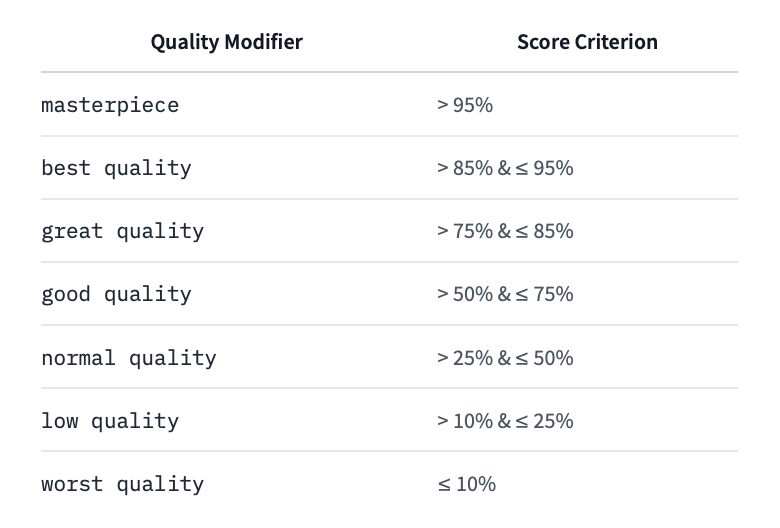Select the ≤ 10% score criterion
Image resolution: width=780 pixels, height=528 pixels.
click(x=466, y=485)
